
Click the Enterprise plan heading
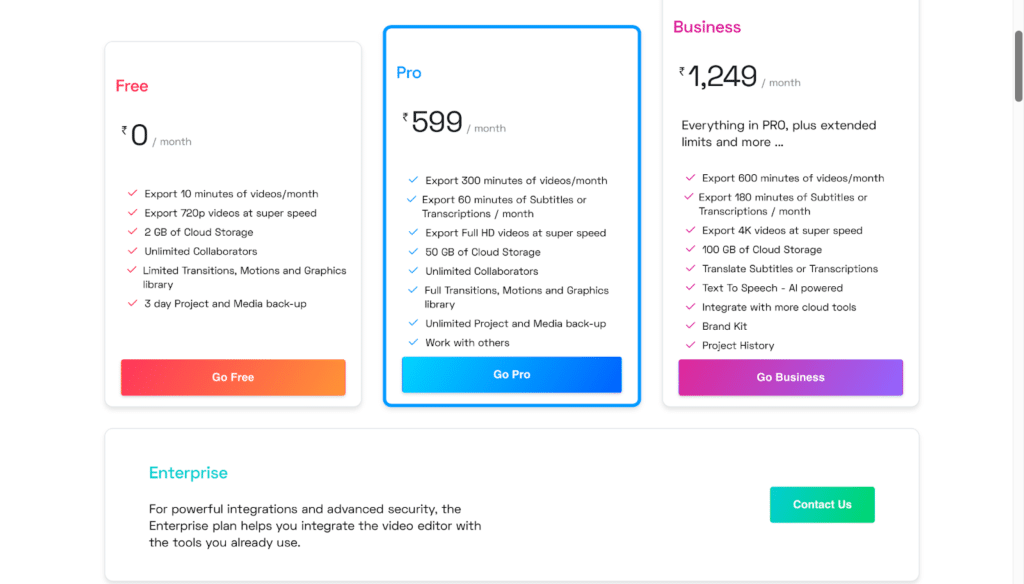(x=188, y=473)
